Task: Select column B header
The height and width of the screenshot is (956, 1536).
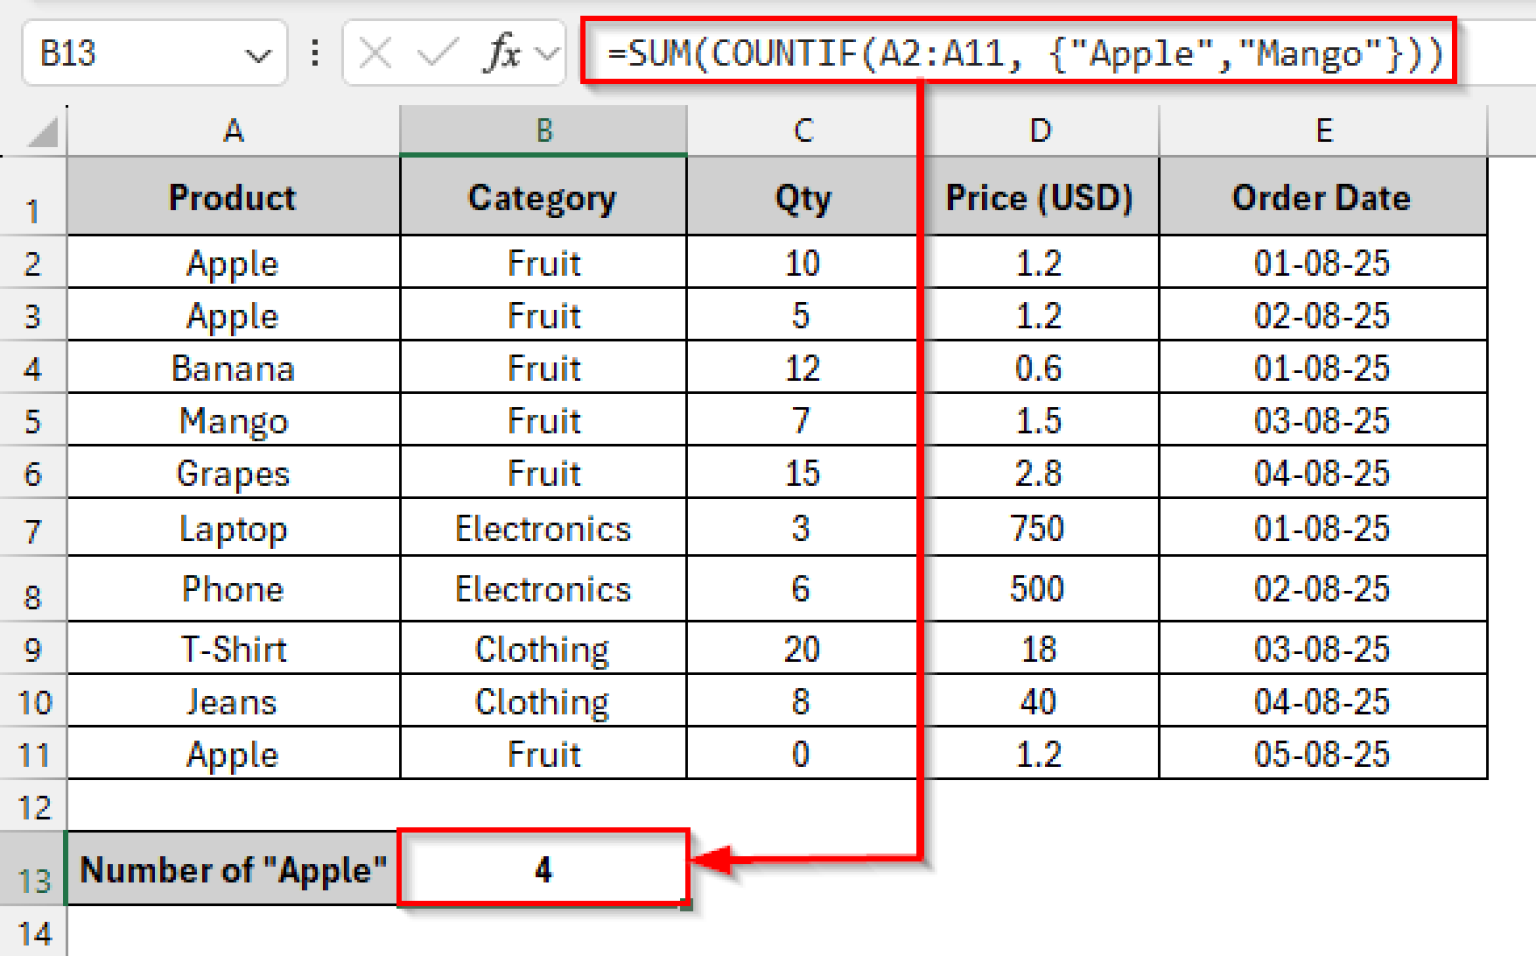Action: point(544,131)
